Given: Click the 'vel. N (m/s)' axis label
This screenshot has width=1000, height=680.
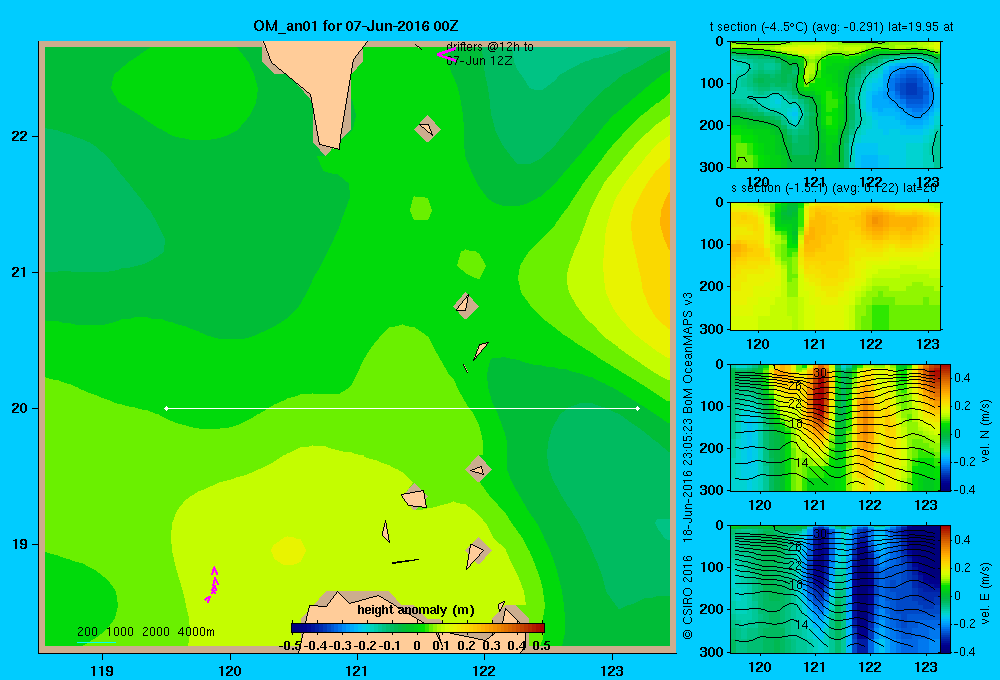Looking at the screenshot, I should point(986,430).
